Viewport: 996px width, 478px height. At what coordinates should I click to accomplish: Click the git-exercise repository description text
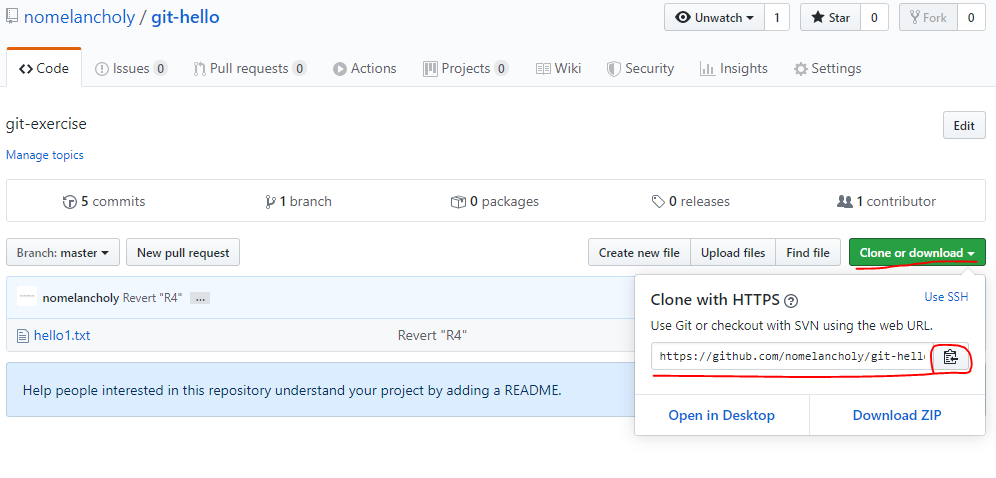click(x=46, y=124)
